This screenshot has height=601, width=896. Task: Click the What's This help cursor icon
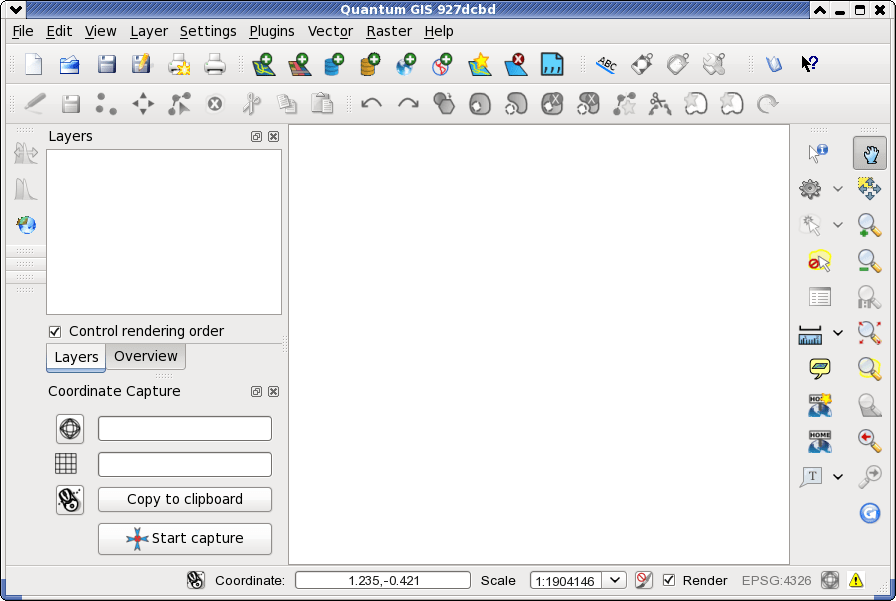pos(809,63)
